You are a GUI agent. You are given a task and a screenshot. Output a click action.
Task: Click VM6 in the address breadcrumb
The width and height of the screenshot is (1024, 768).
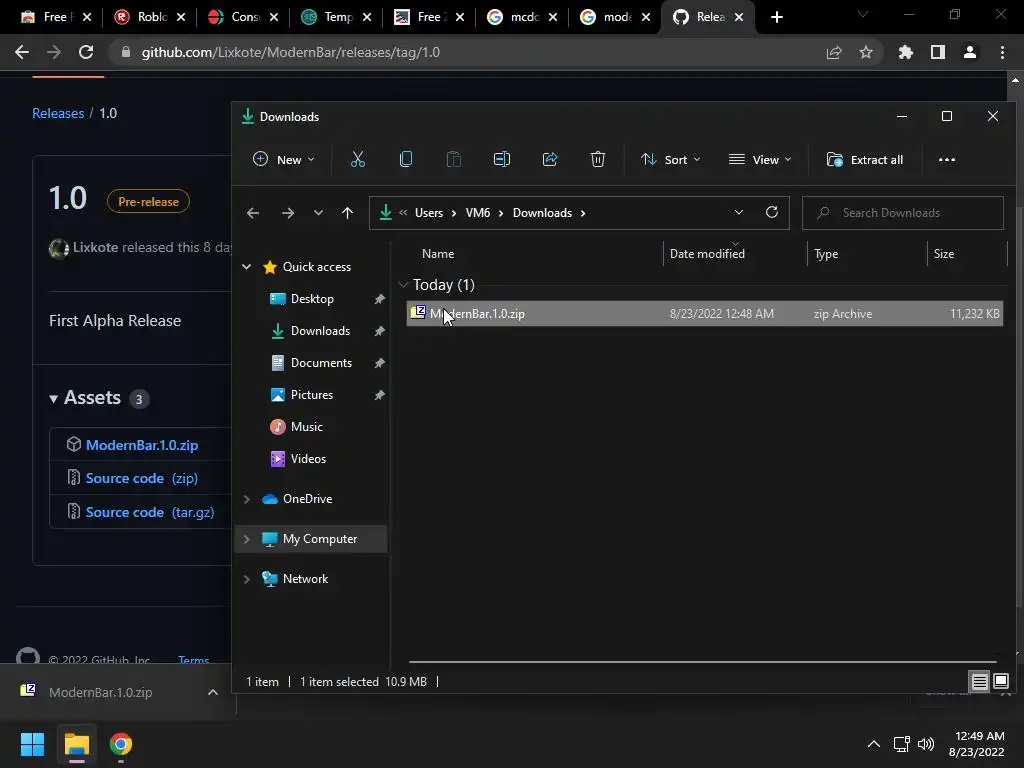(477, 213)
